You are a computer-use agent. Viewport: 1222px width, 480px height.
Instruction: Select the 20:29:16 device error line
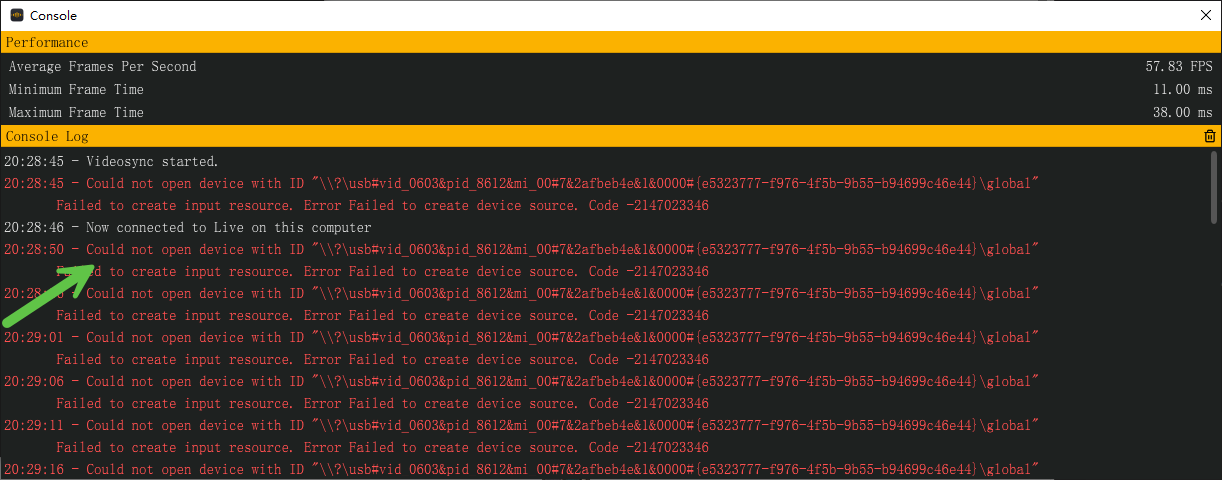(x=520, y=469)
